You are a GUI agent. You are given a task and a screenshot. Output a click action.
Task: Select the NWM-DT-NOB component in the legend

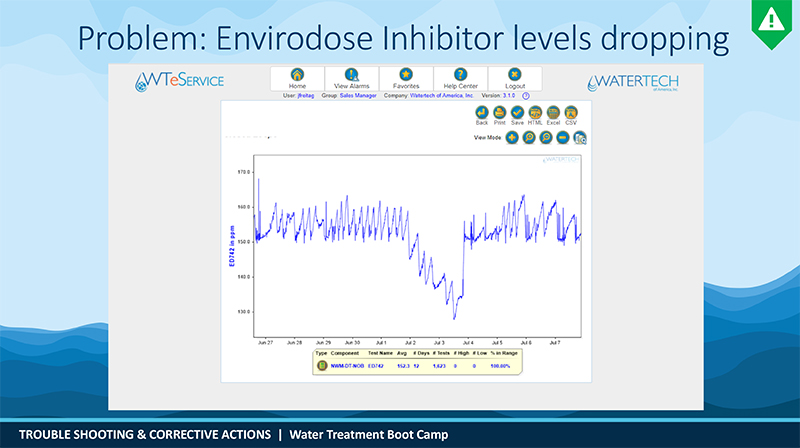click(x=347, y=366)
